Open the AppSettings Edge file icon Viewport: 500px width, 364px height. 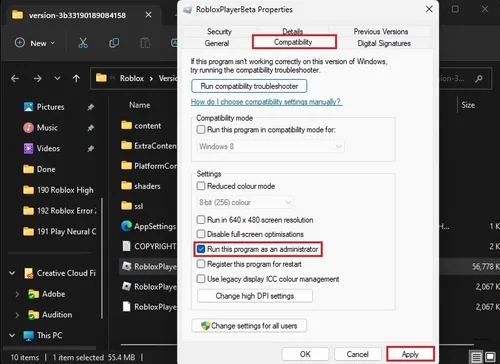[126, 226]
